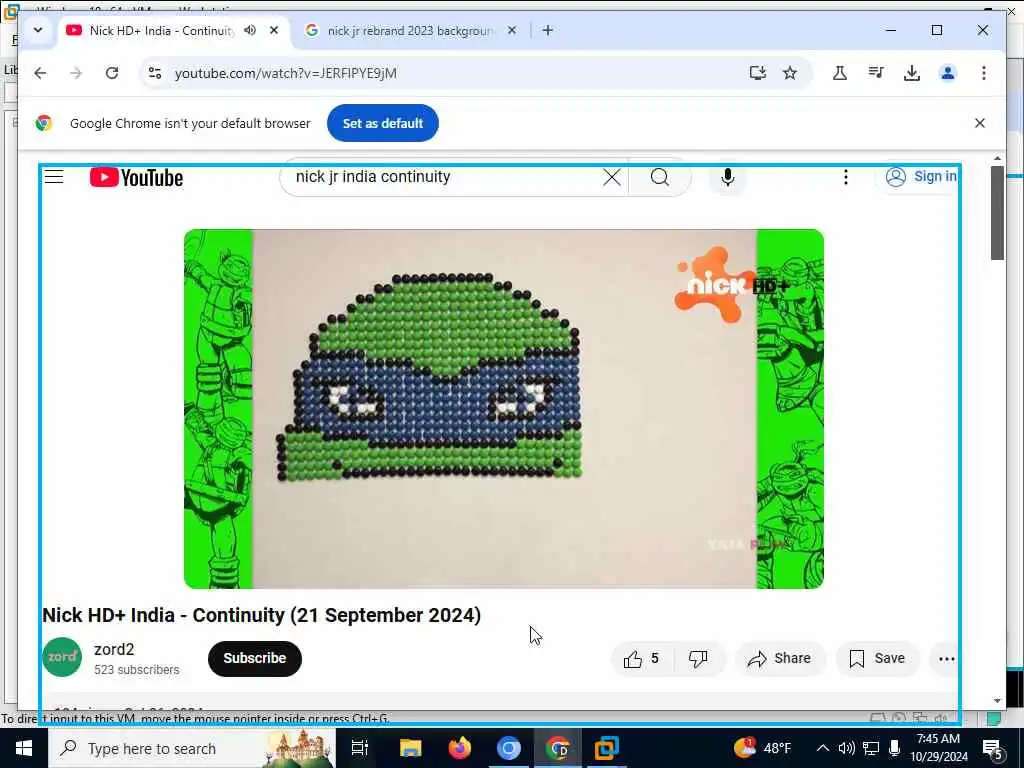This screenshot has width=1024, height=768.
Task: Click the YouTube search magnifier button
Action: tap(660, 177)
